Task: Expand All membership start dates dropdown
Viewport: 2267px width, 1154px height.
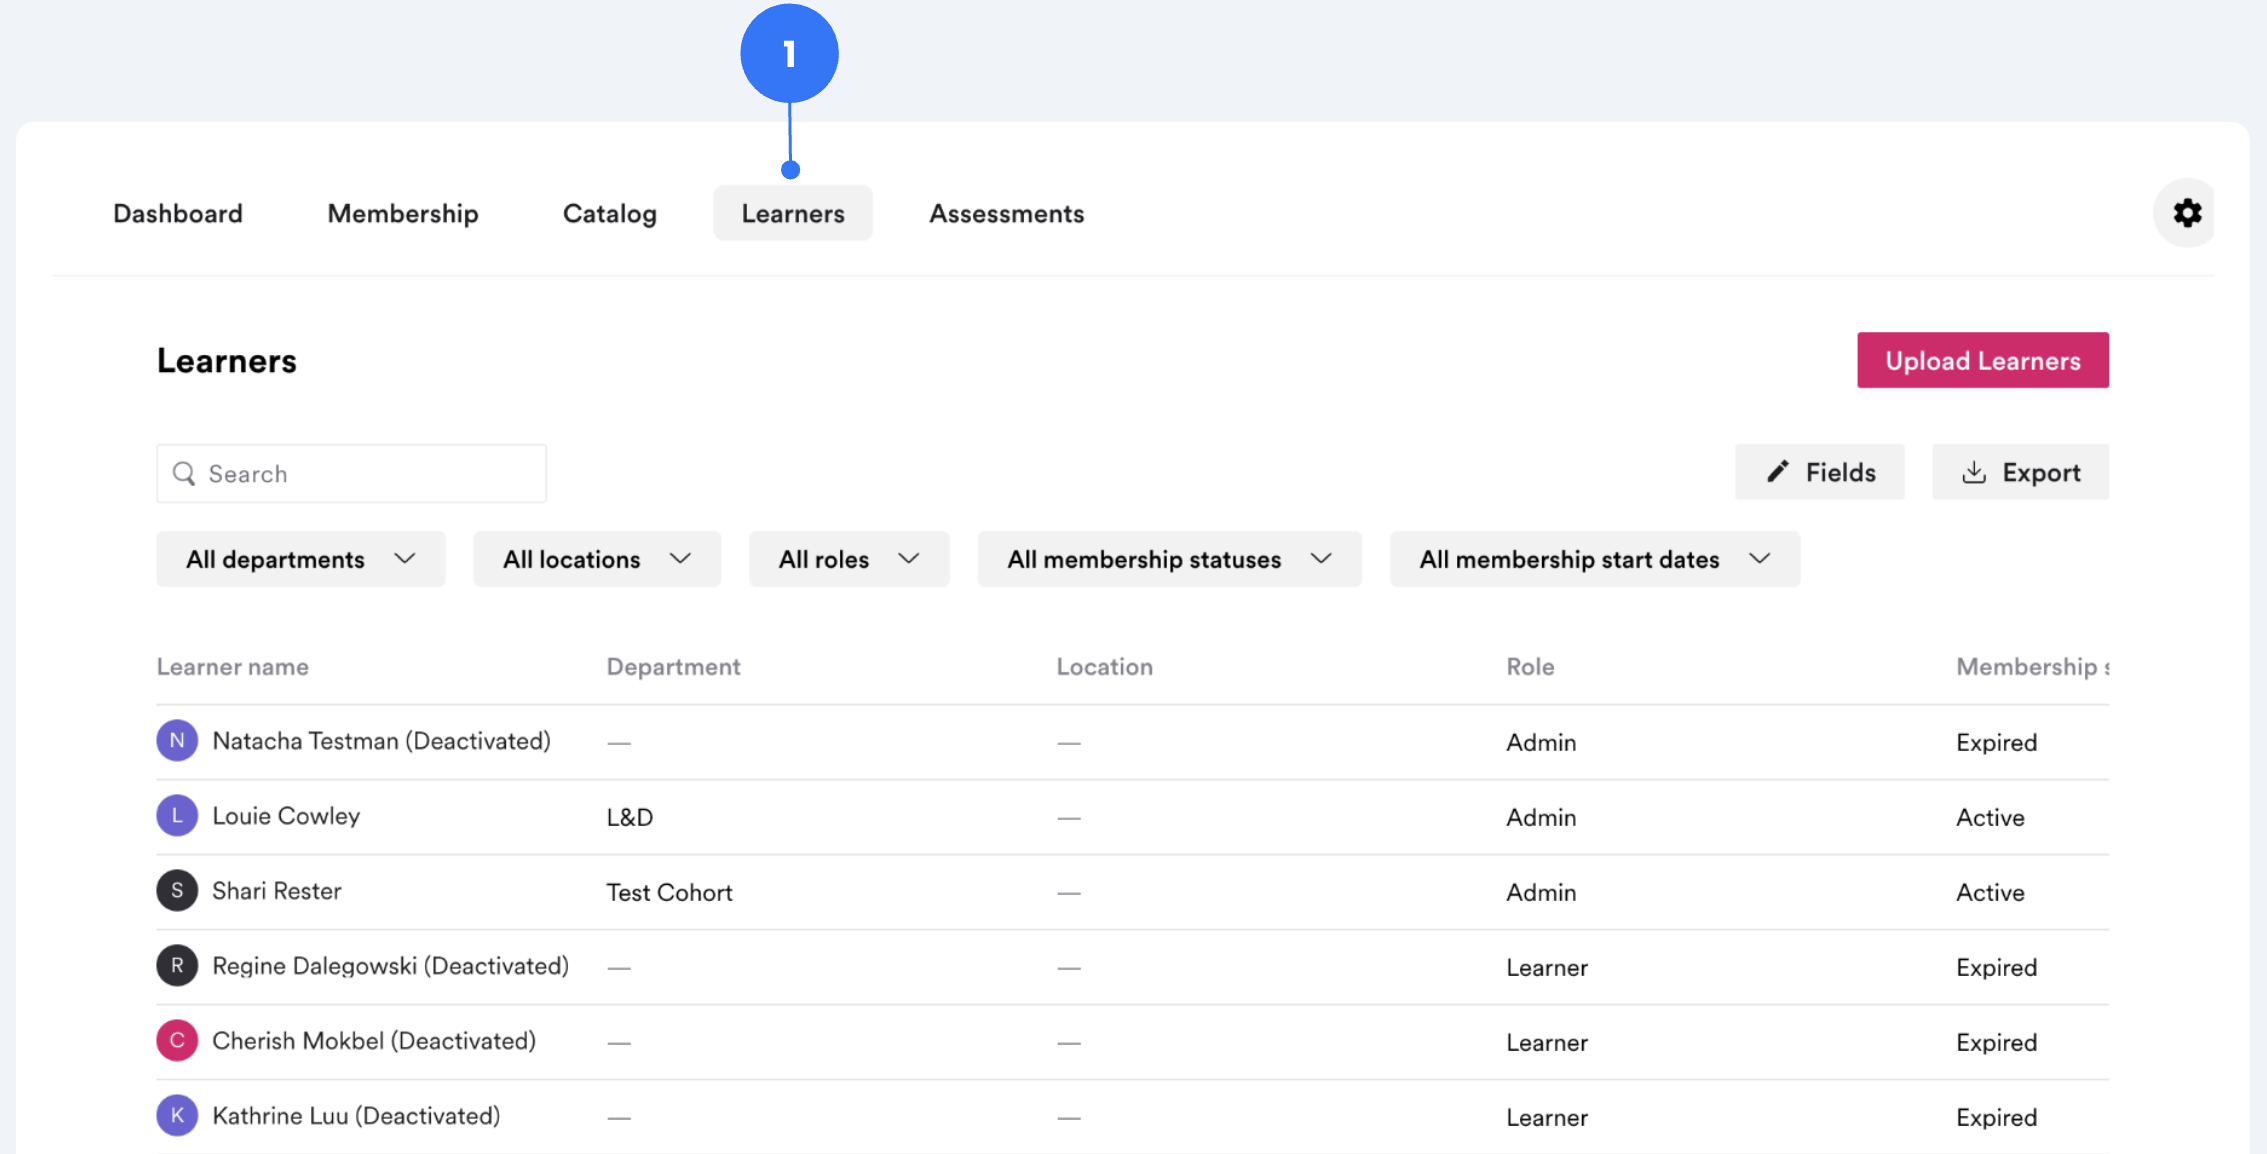Action: click(1595, 559)
